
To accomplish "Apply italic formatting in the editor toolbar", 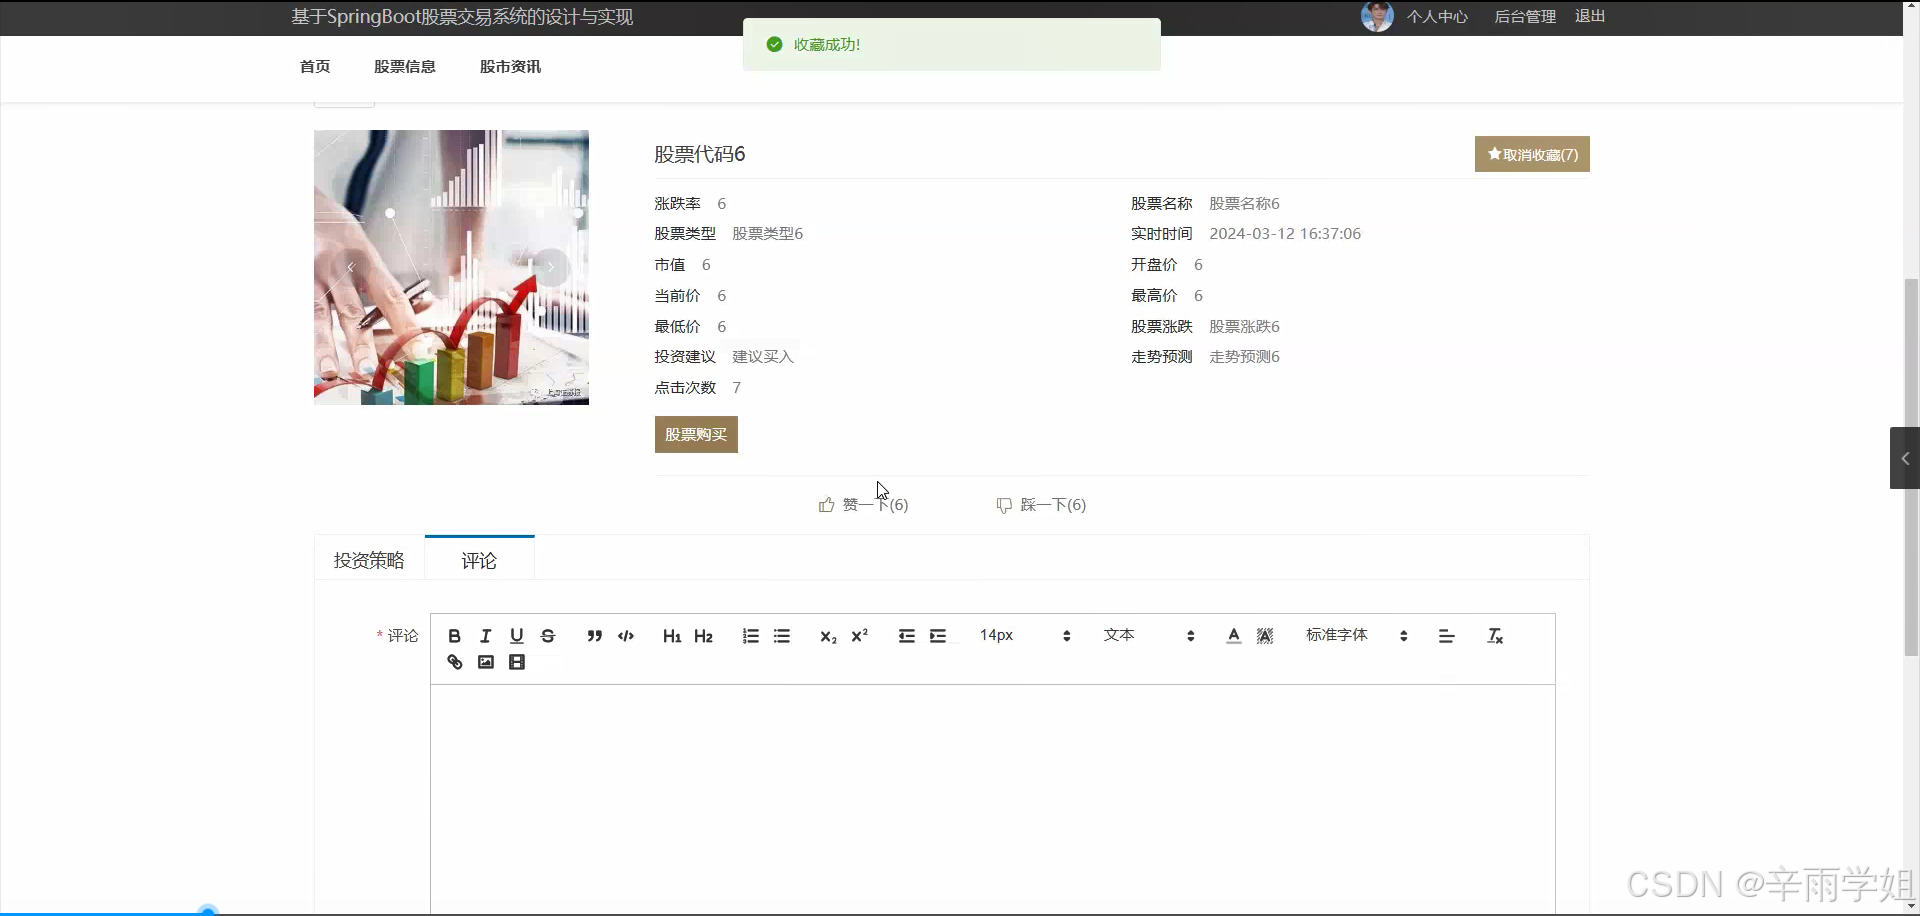I will (x=485, y=635).
